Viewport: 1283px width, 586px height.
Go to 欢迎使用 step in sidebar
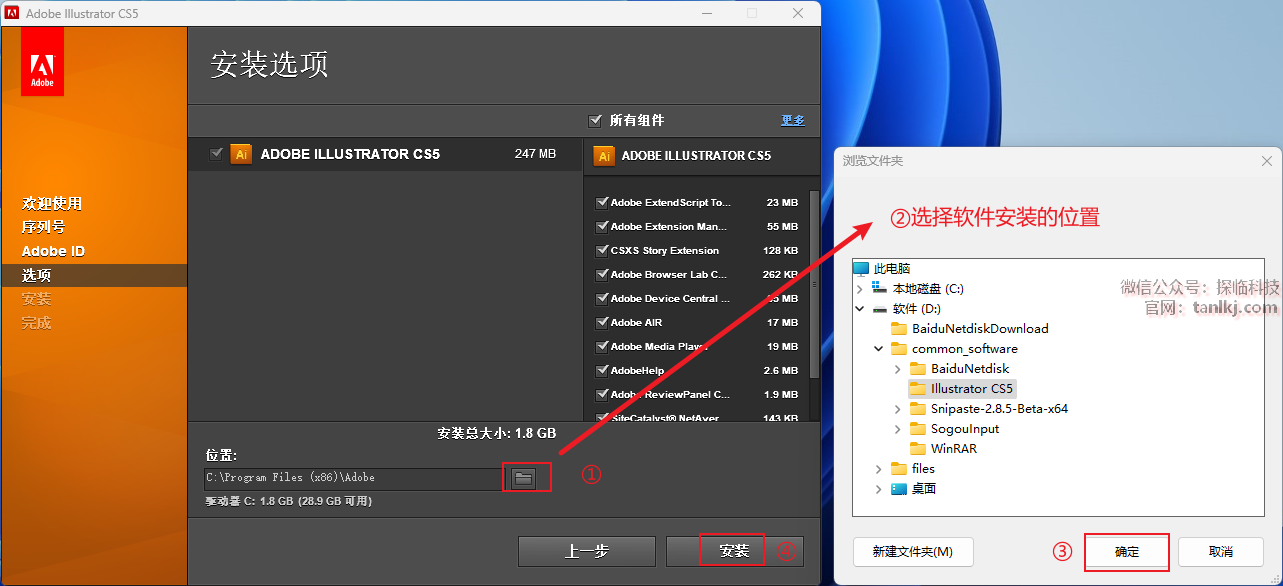pos(52,203)
